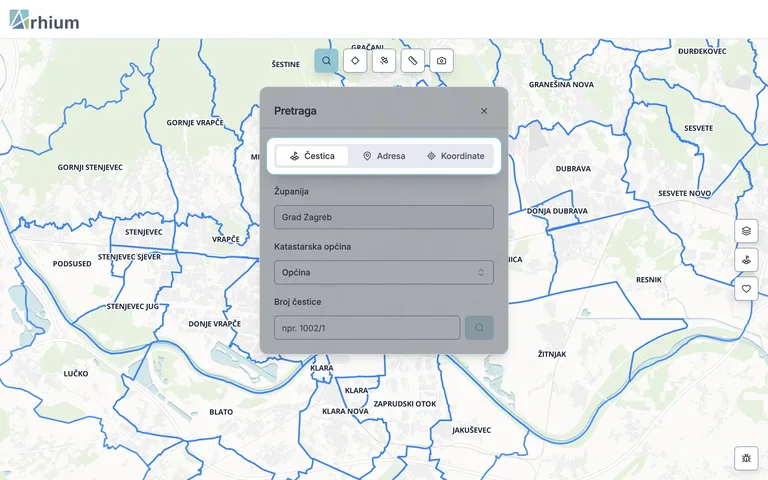
Task: Select the VRAPČE map label
Action: click(x=226, y=240)
